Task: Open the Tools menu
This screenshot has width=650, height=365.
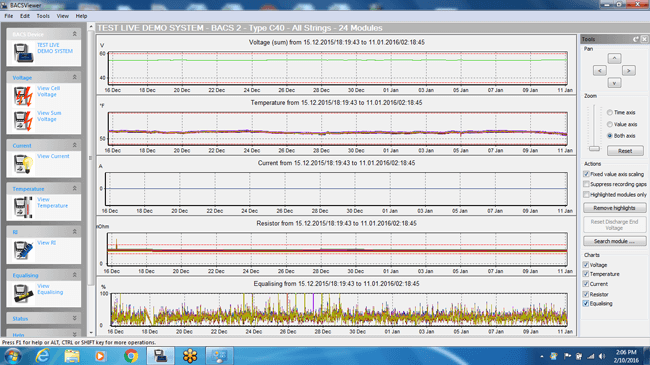Action: (43, 16)
